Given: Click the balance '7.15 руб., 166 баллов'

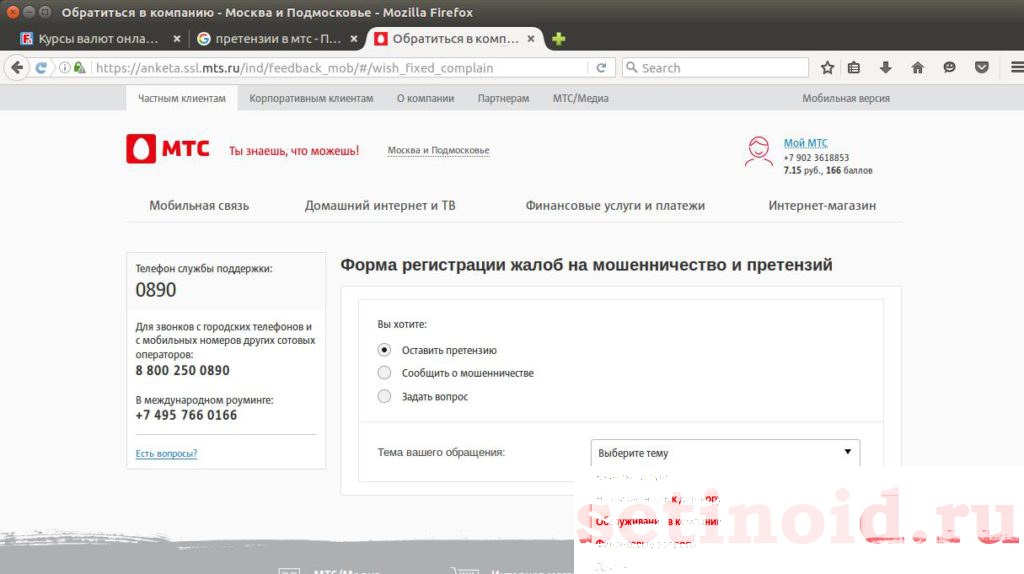Looking at the screenshot, I should [828, 170].
